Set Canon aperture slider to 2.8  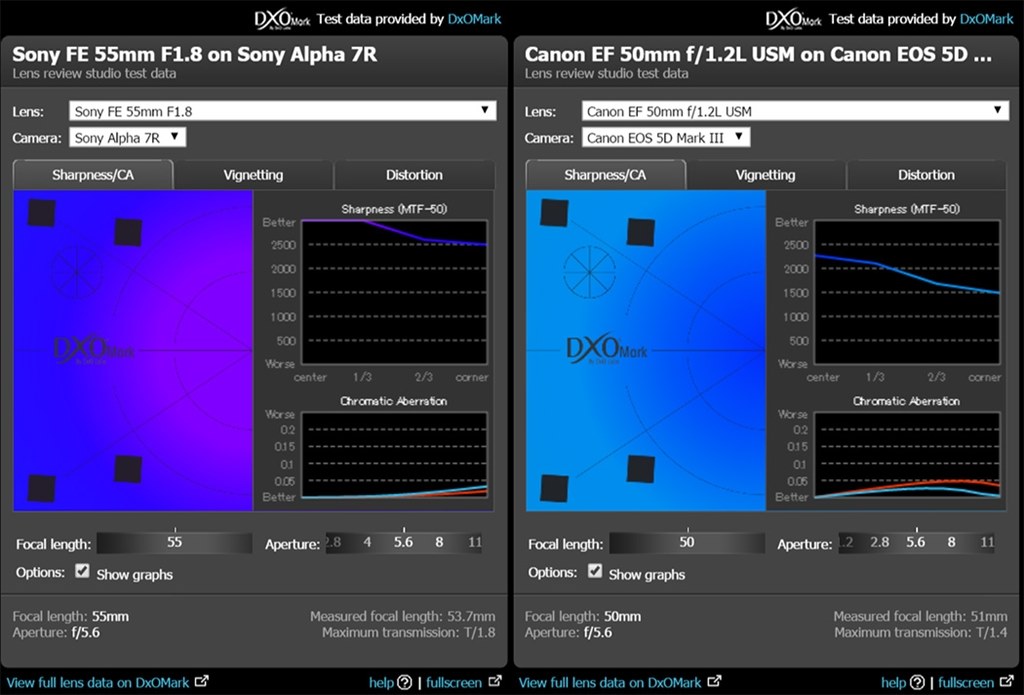[x=880, y=542]
